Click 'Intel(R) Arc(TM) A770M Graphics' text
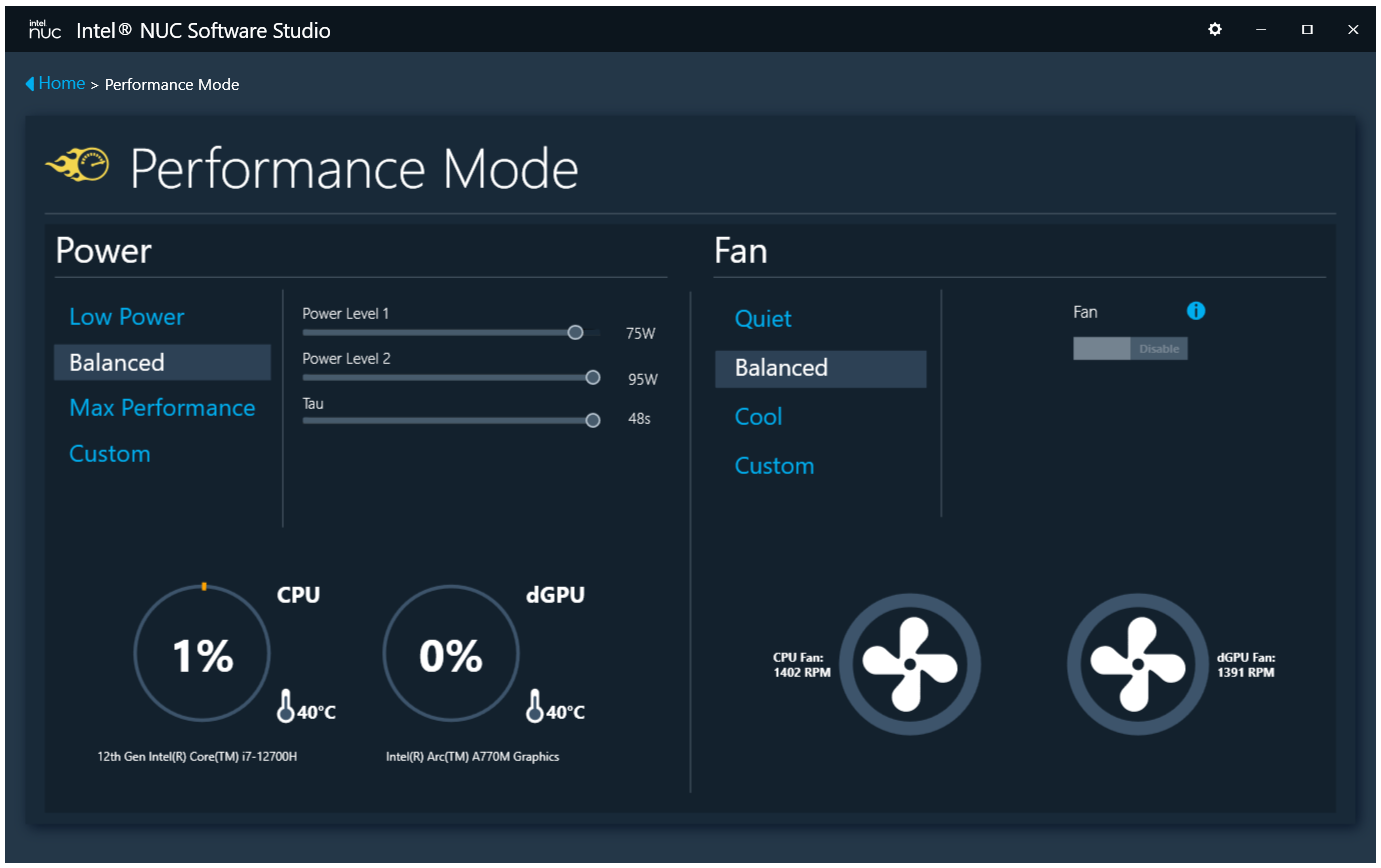Screen dimensions: 1381x868 [x=473, y=757]
